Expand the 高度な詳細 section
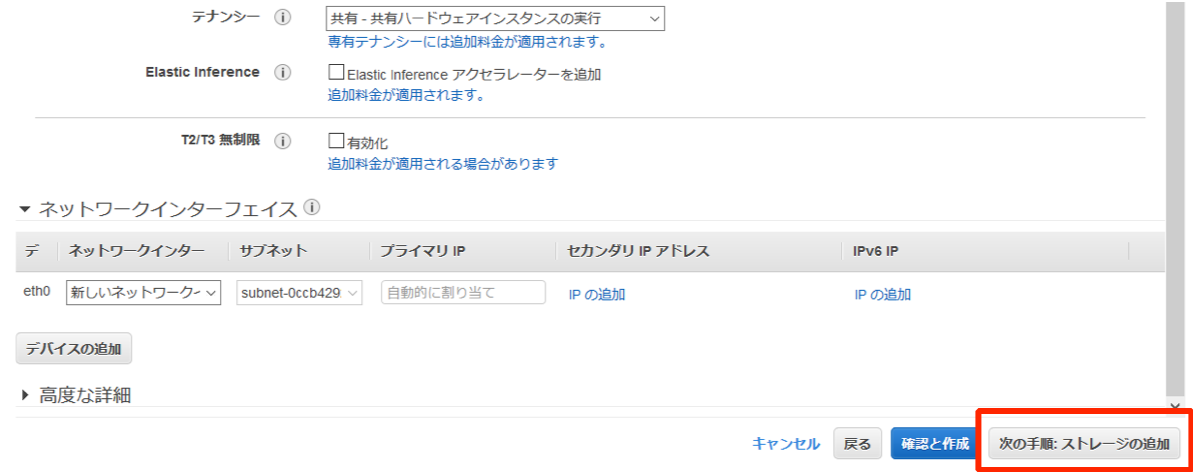The image size is (1193, 472). click(26, 395)
